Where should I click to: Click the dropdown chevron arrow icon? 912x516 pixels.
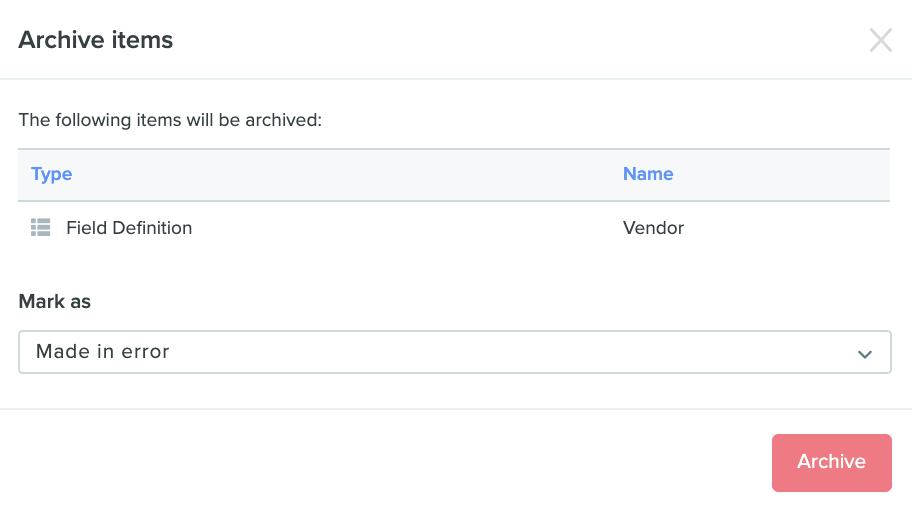tap(865, 354)
